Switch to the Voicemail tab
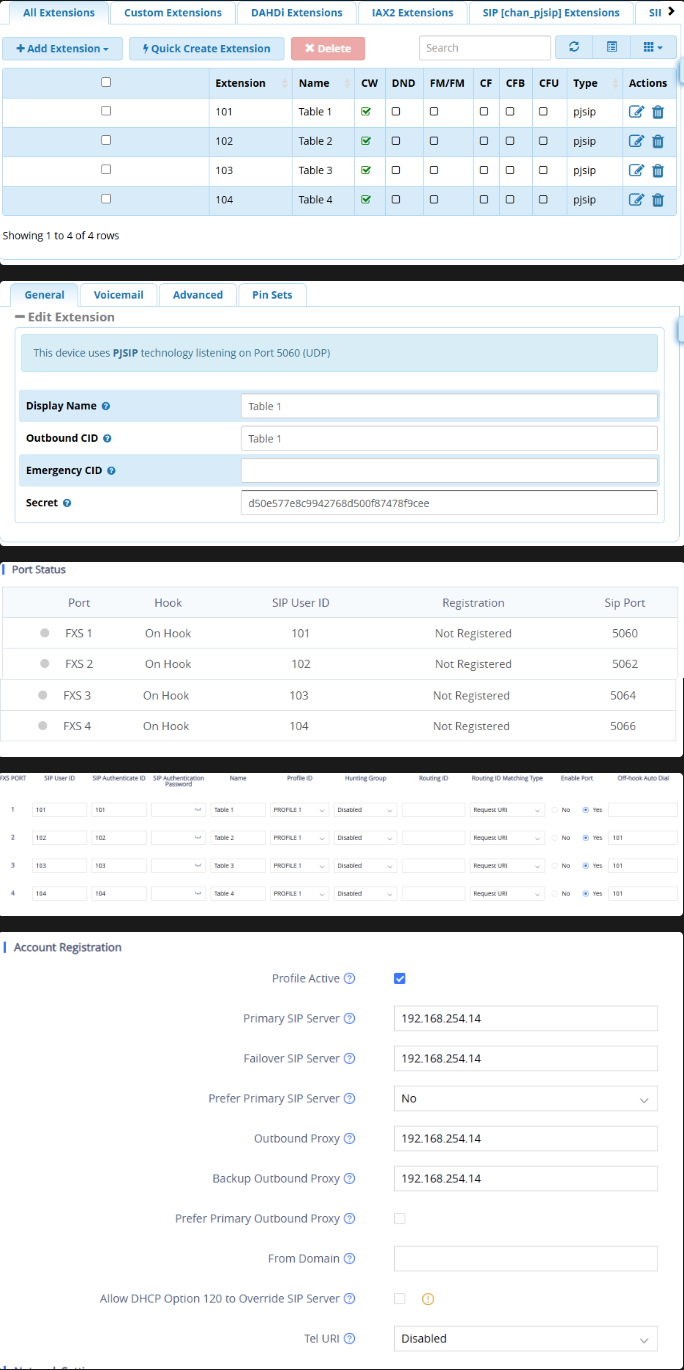 tap(118, 295)
